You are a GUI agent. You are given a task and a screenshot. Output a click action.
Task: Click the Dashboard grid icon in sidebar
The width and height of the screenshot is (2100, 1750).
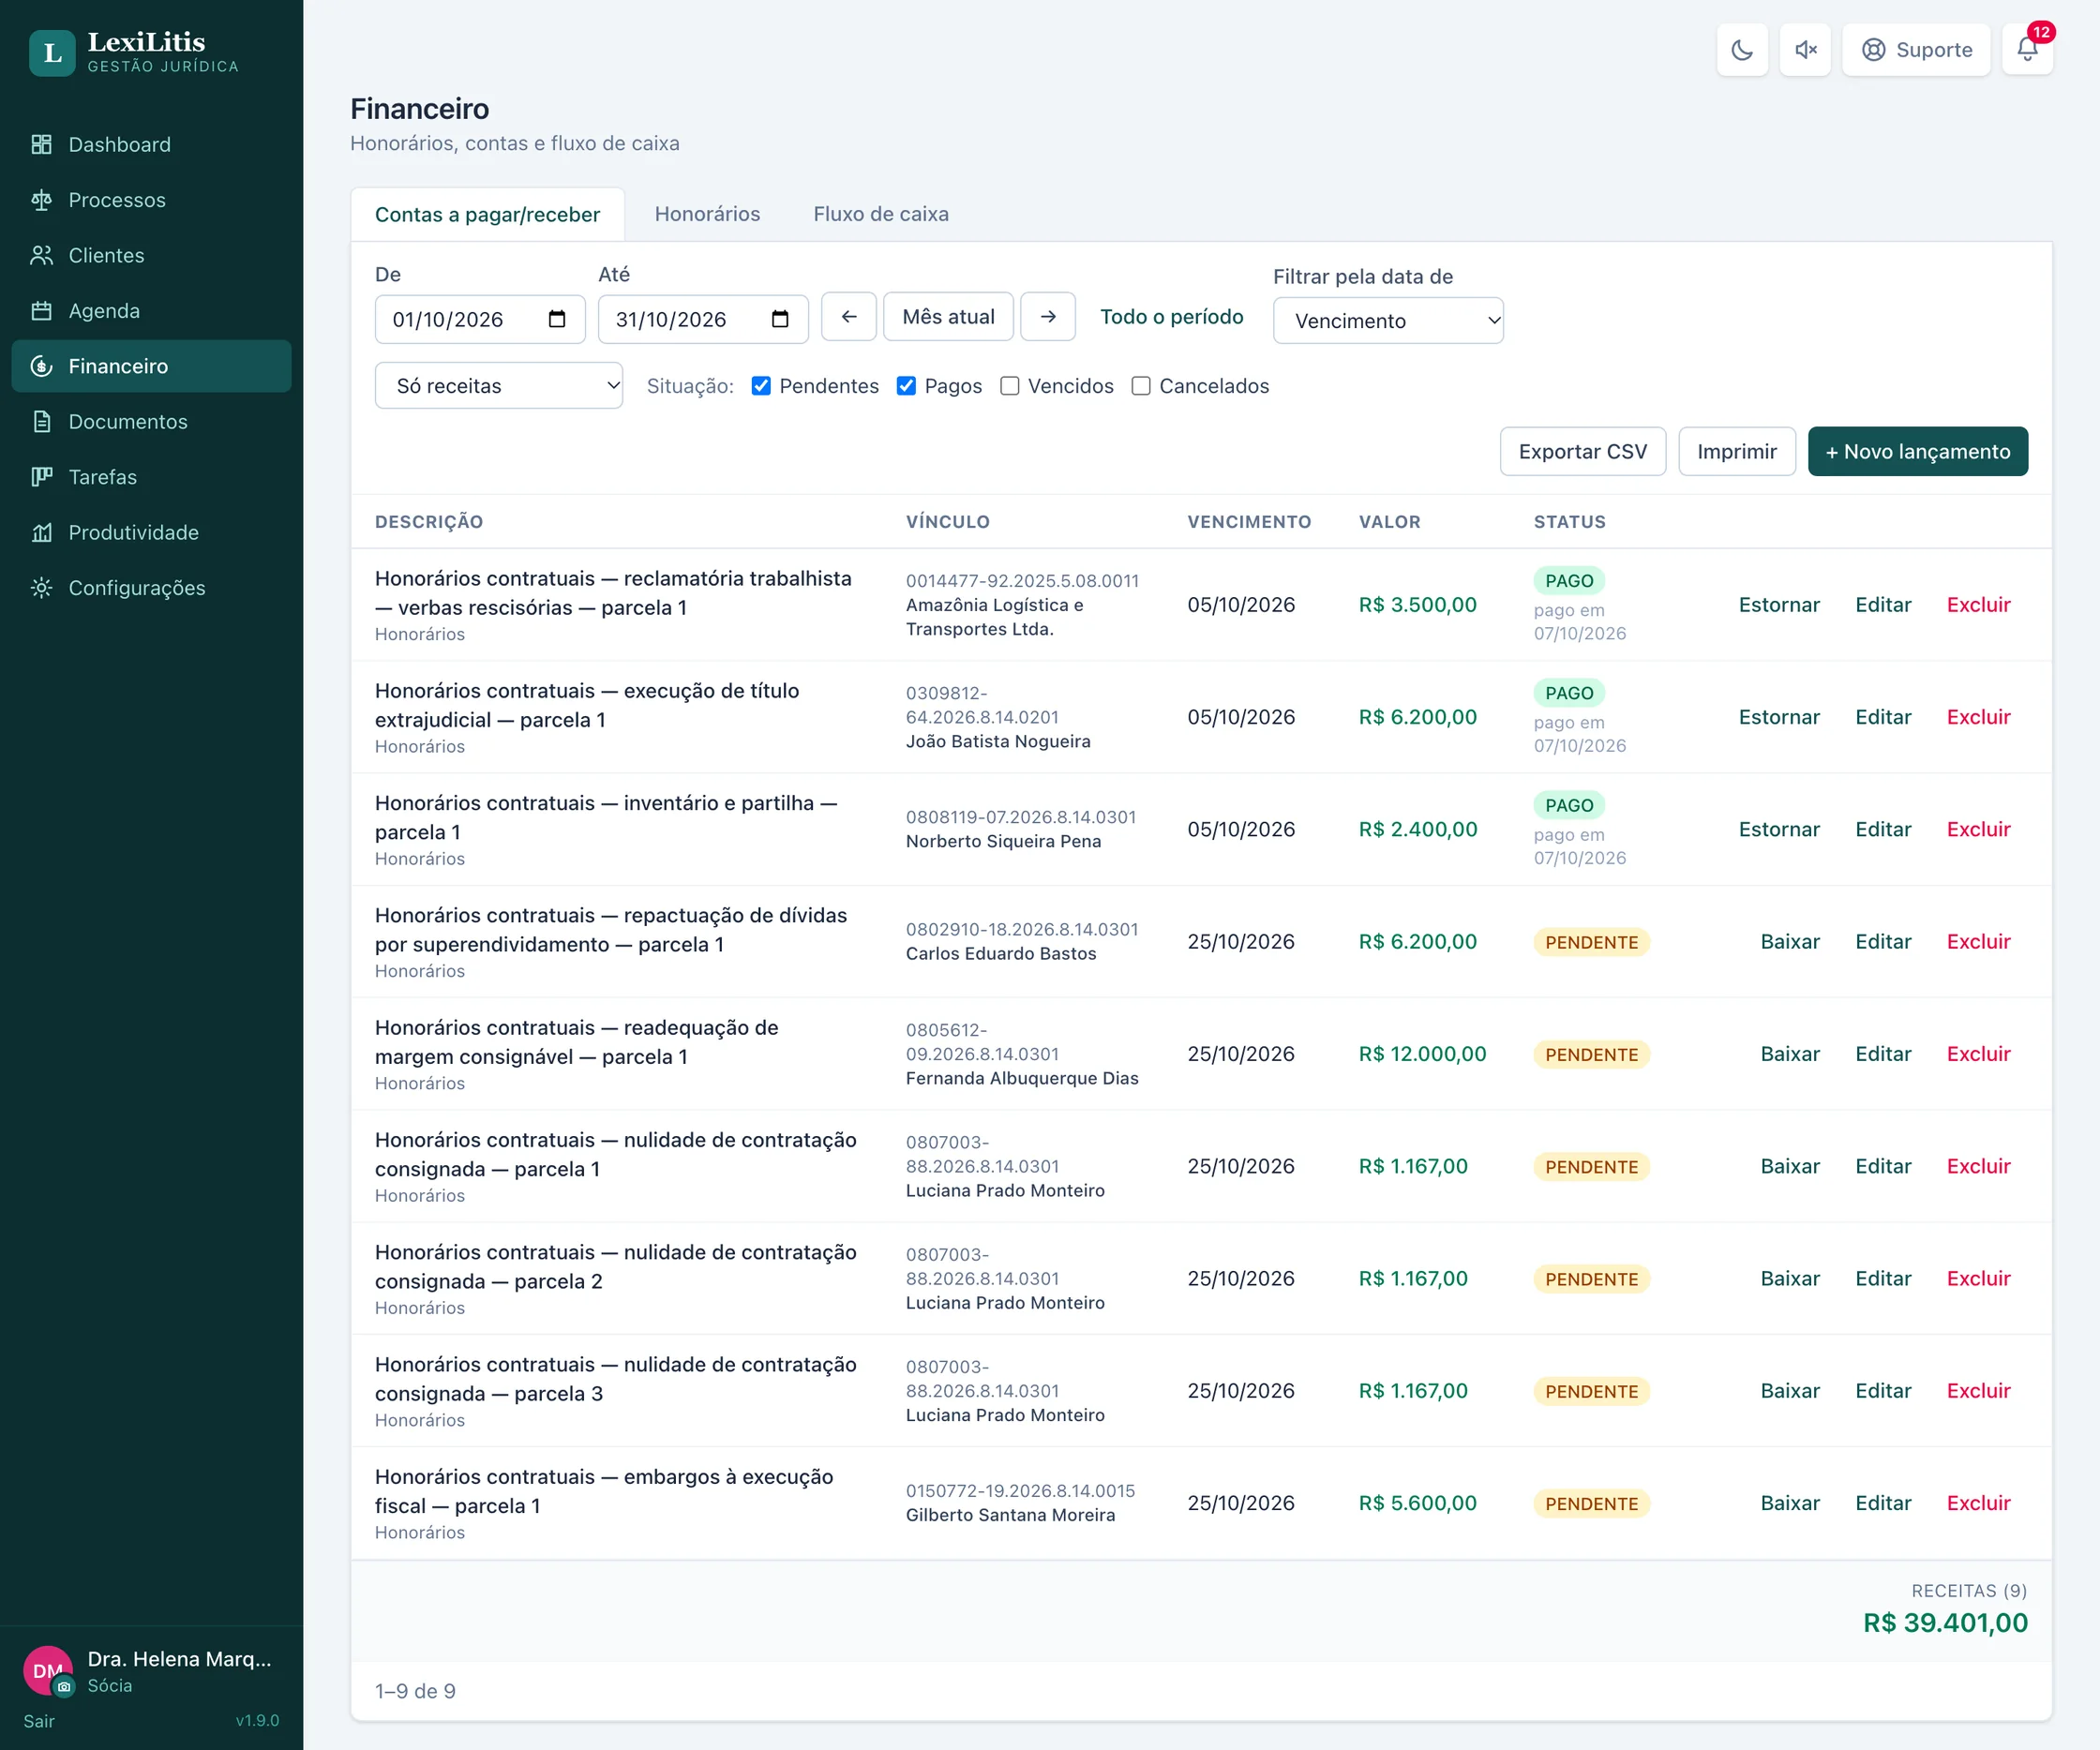(41, 144)
